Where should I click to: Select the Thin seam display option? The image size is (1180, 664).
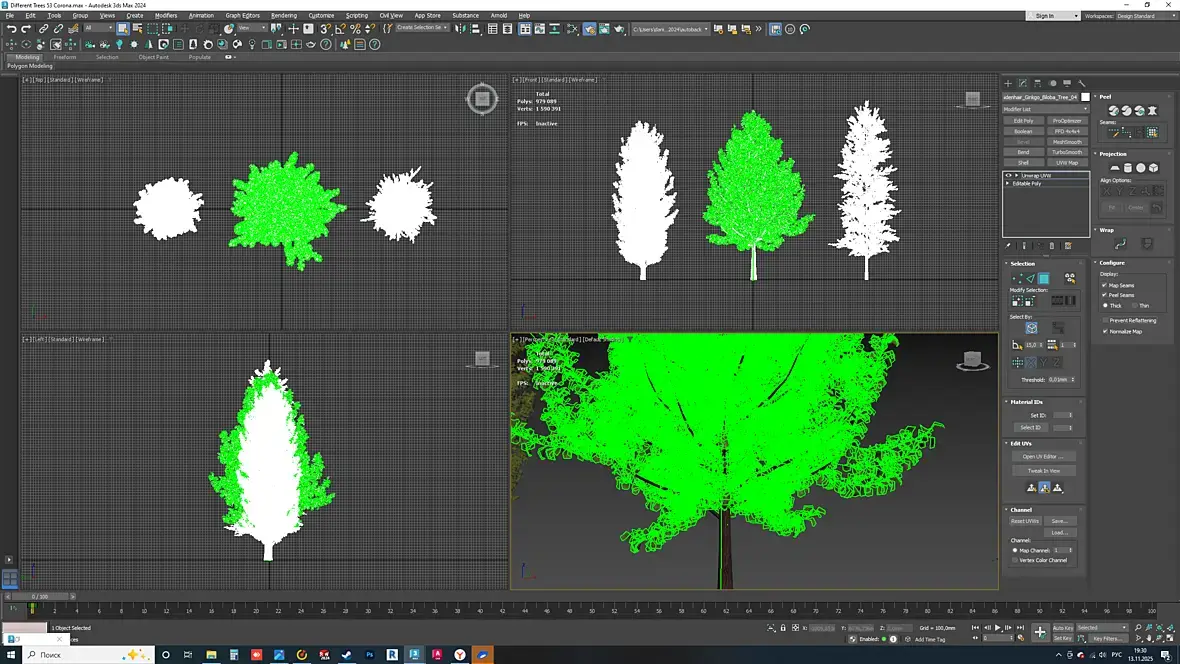click(1135, 305)
